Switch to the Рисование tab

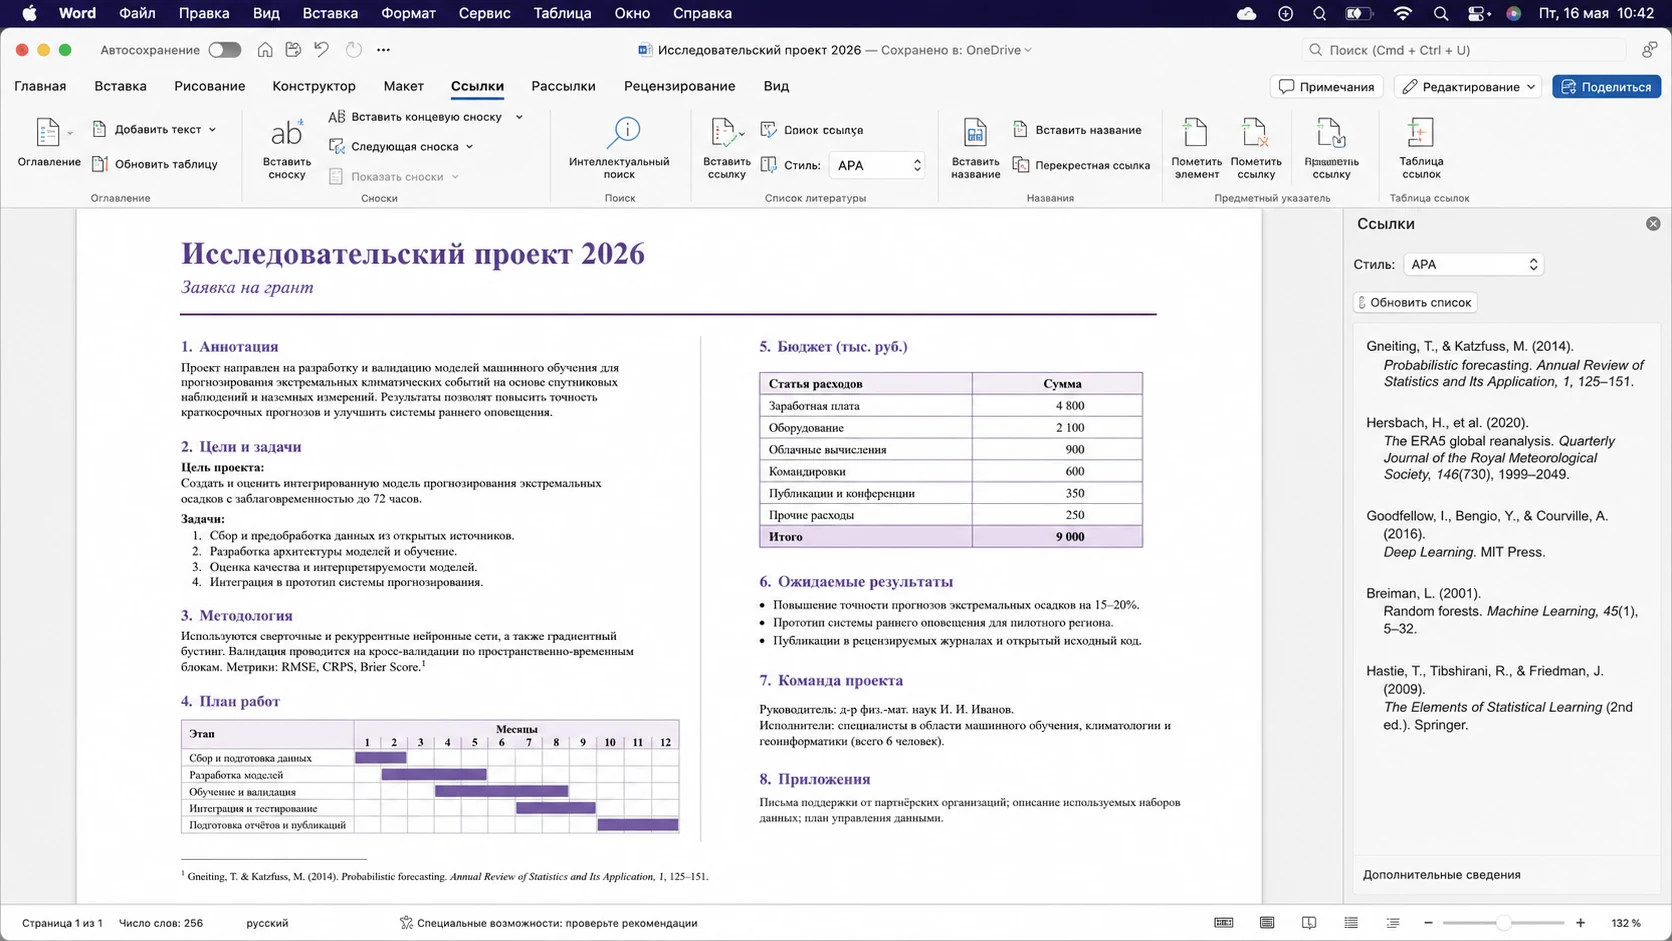click(x=209, y=86)
